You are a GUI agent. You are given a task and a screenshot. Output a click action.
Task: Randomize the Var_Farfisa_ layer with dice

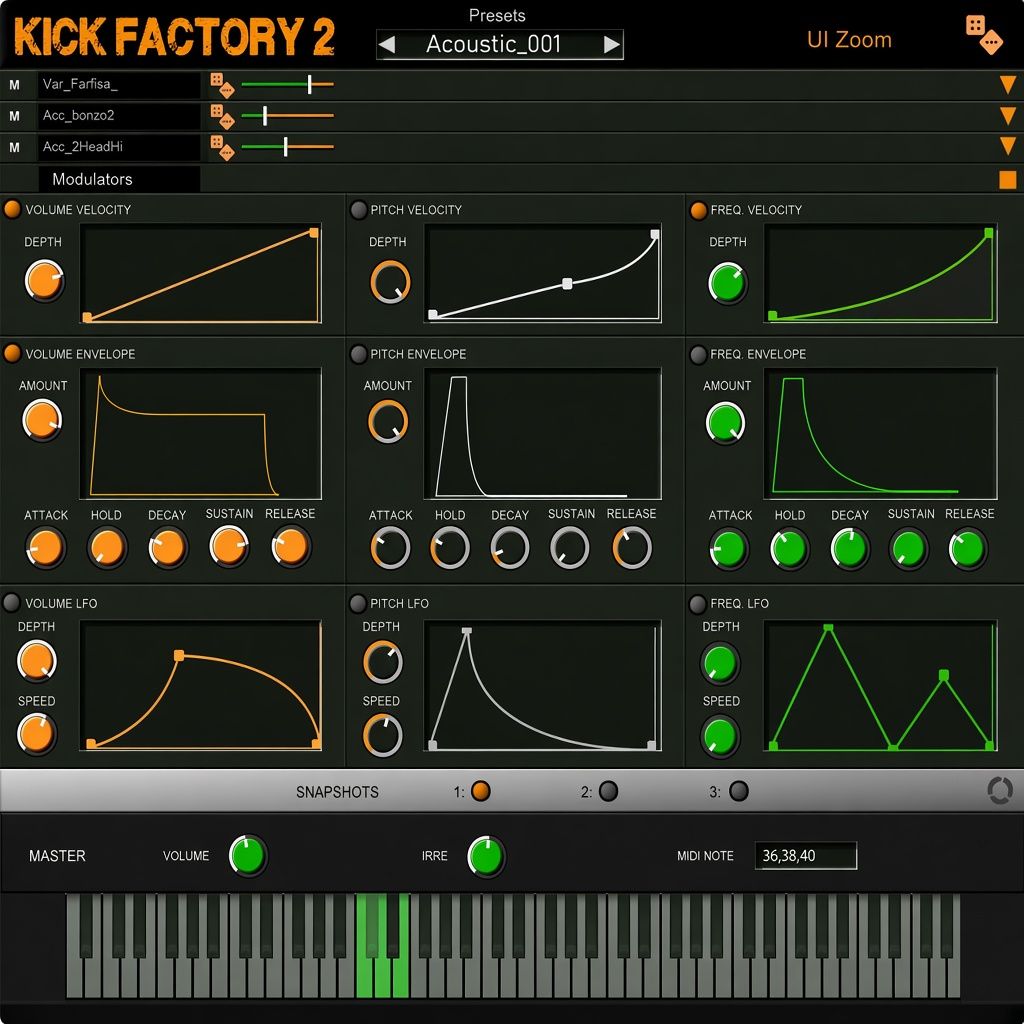tap(222, 85)
